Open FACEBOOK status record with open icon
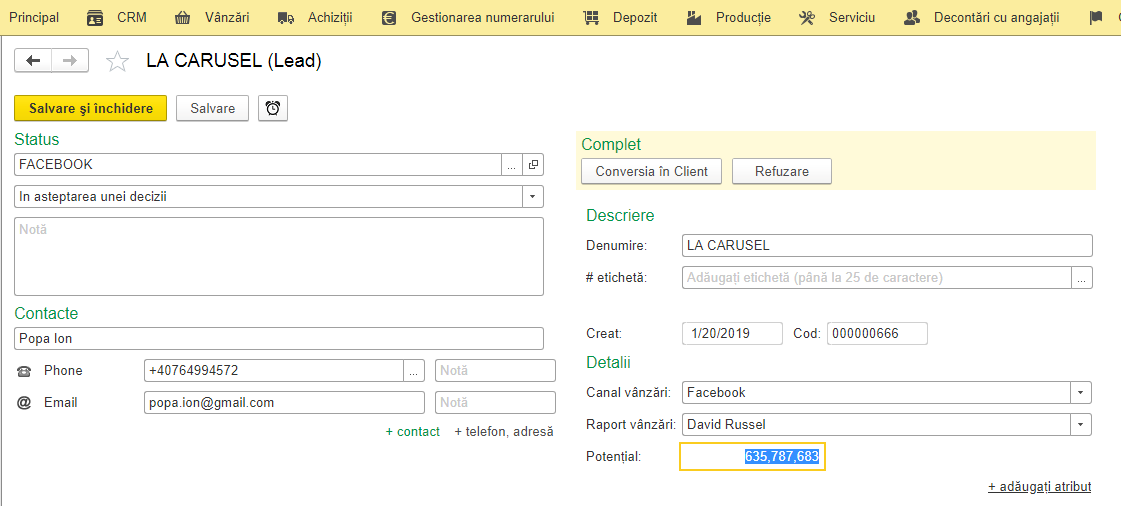The image size is (1121, 506). pos(533,164)
